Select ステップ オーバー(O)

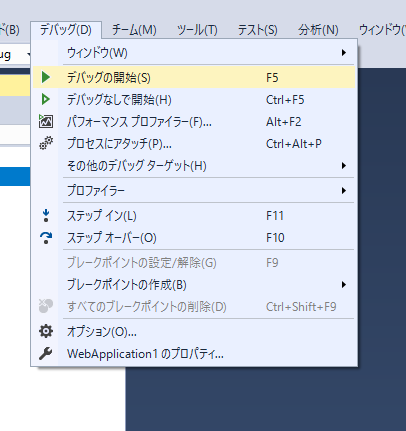pyautogui.click(x=194, y=238)
